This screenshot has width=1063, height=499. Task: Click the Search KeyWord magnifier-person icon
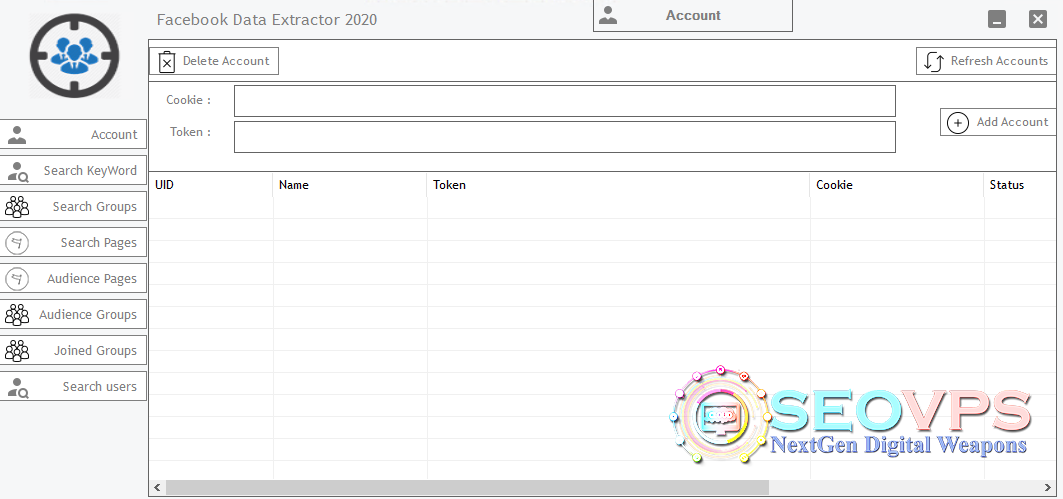point(18,171)
